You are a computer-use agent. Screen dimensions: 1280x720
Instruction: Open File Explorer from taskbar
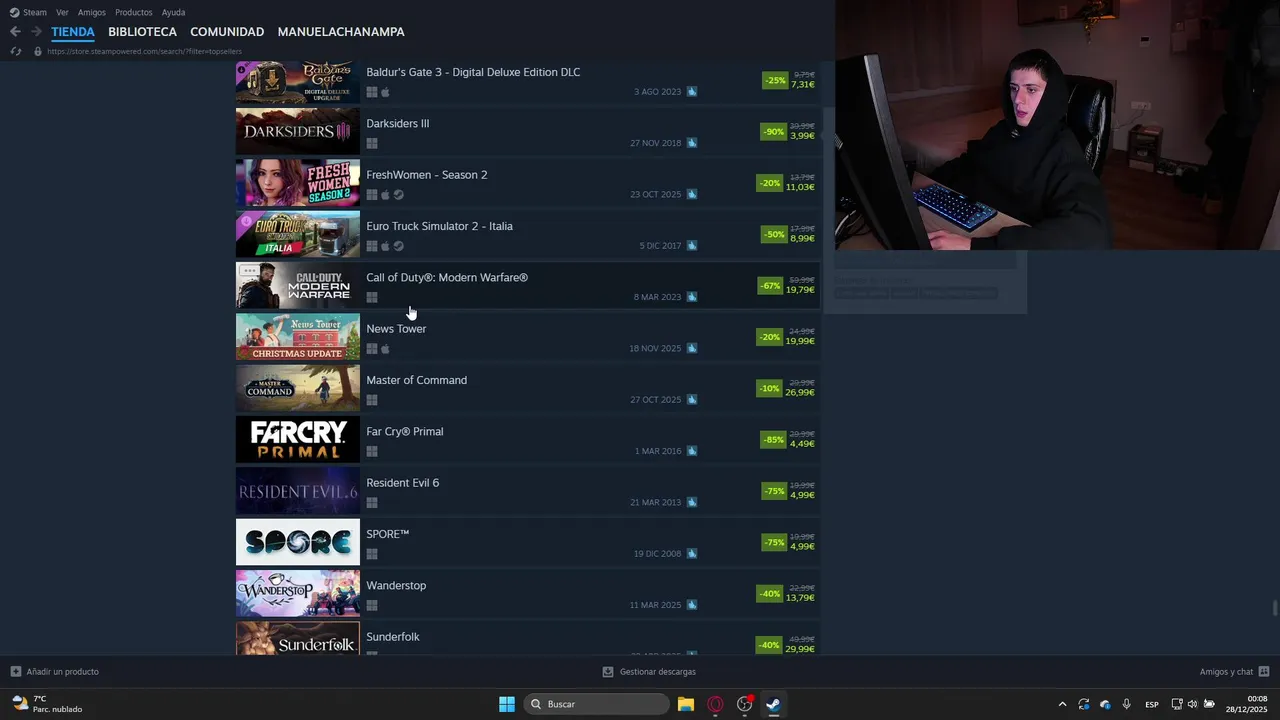click(686, 704)
